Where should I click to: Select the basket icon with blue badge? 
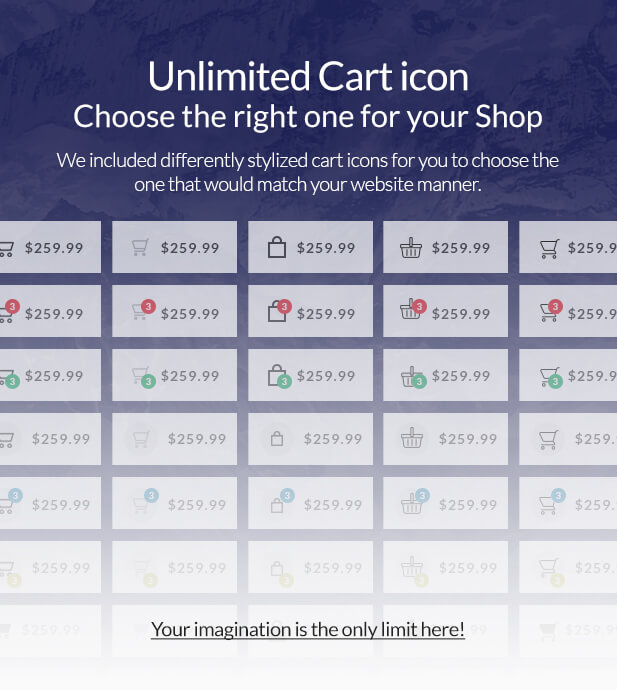pyautogui.click(x=412, y=503)
